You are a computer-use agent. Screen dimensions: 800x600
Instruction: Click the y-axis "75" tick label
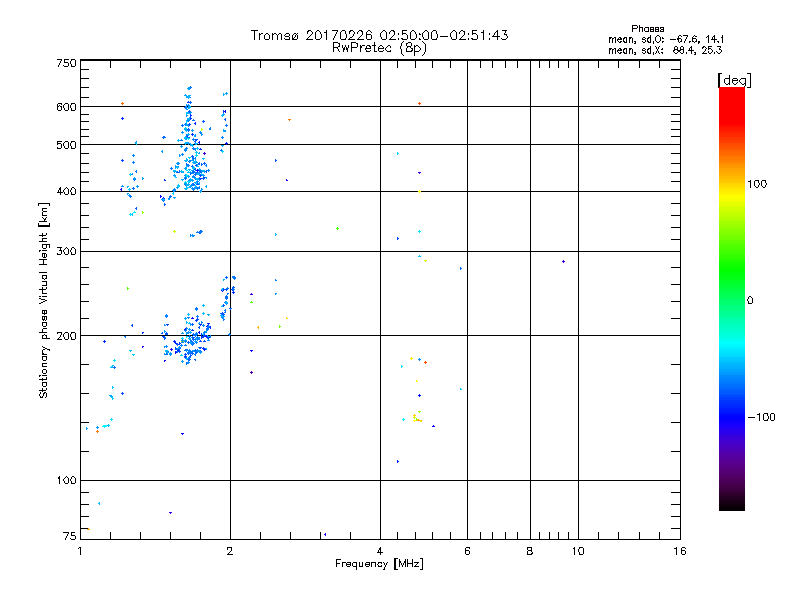tap(70, 536)
